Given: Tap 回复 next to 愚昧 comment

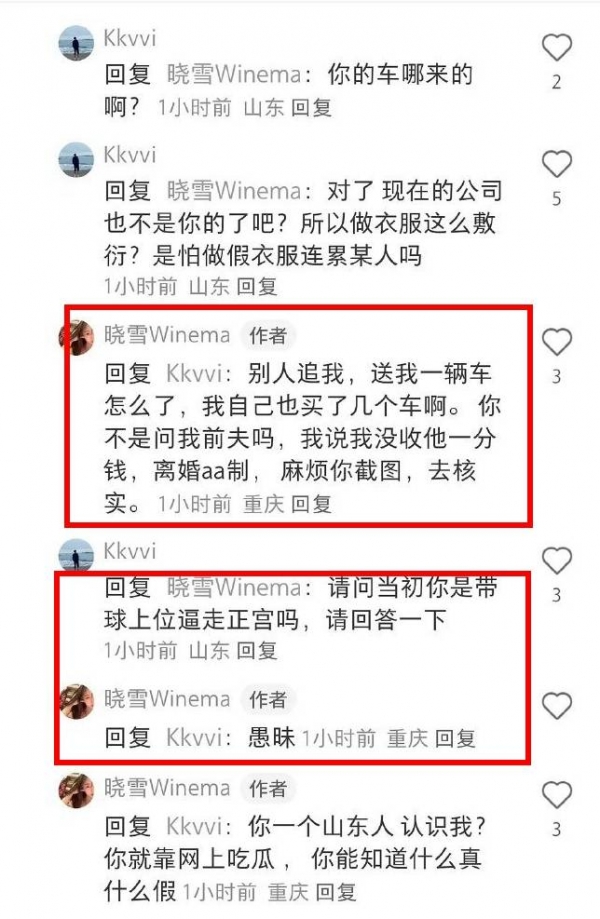Looking at the screenshot, I should coord(455,738).
